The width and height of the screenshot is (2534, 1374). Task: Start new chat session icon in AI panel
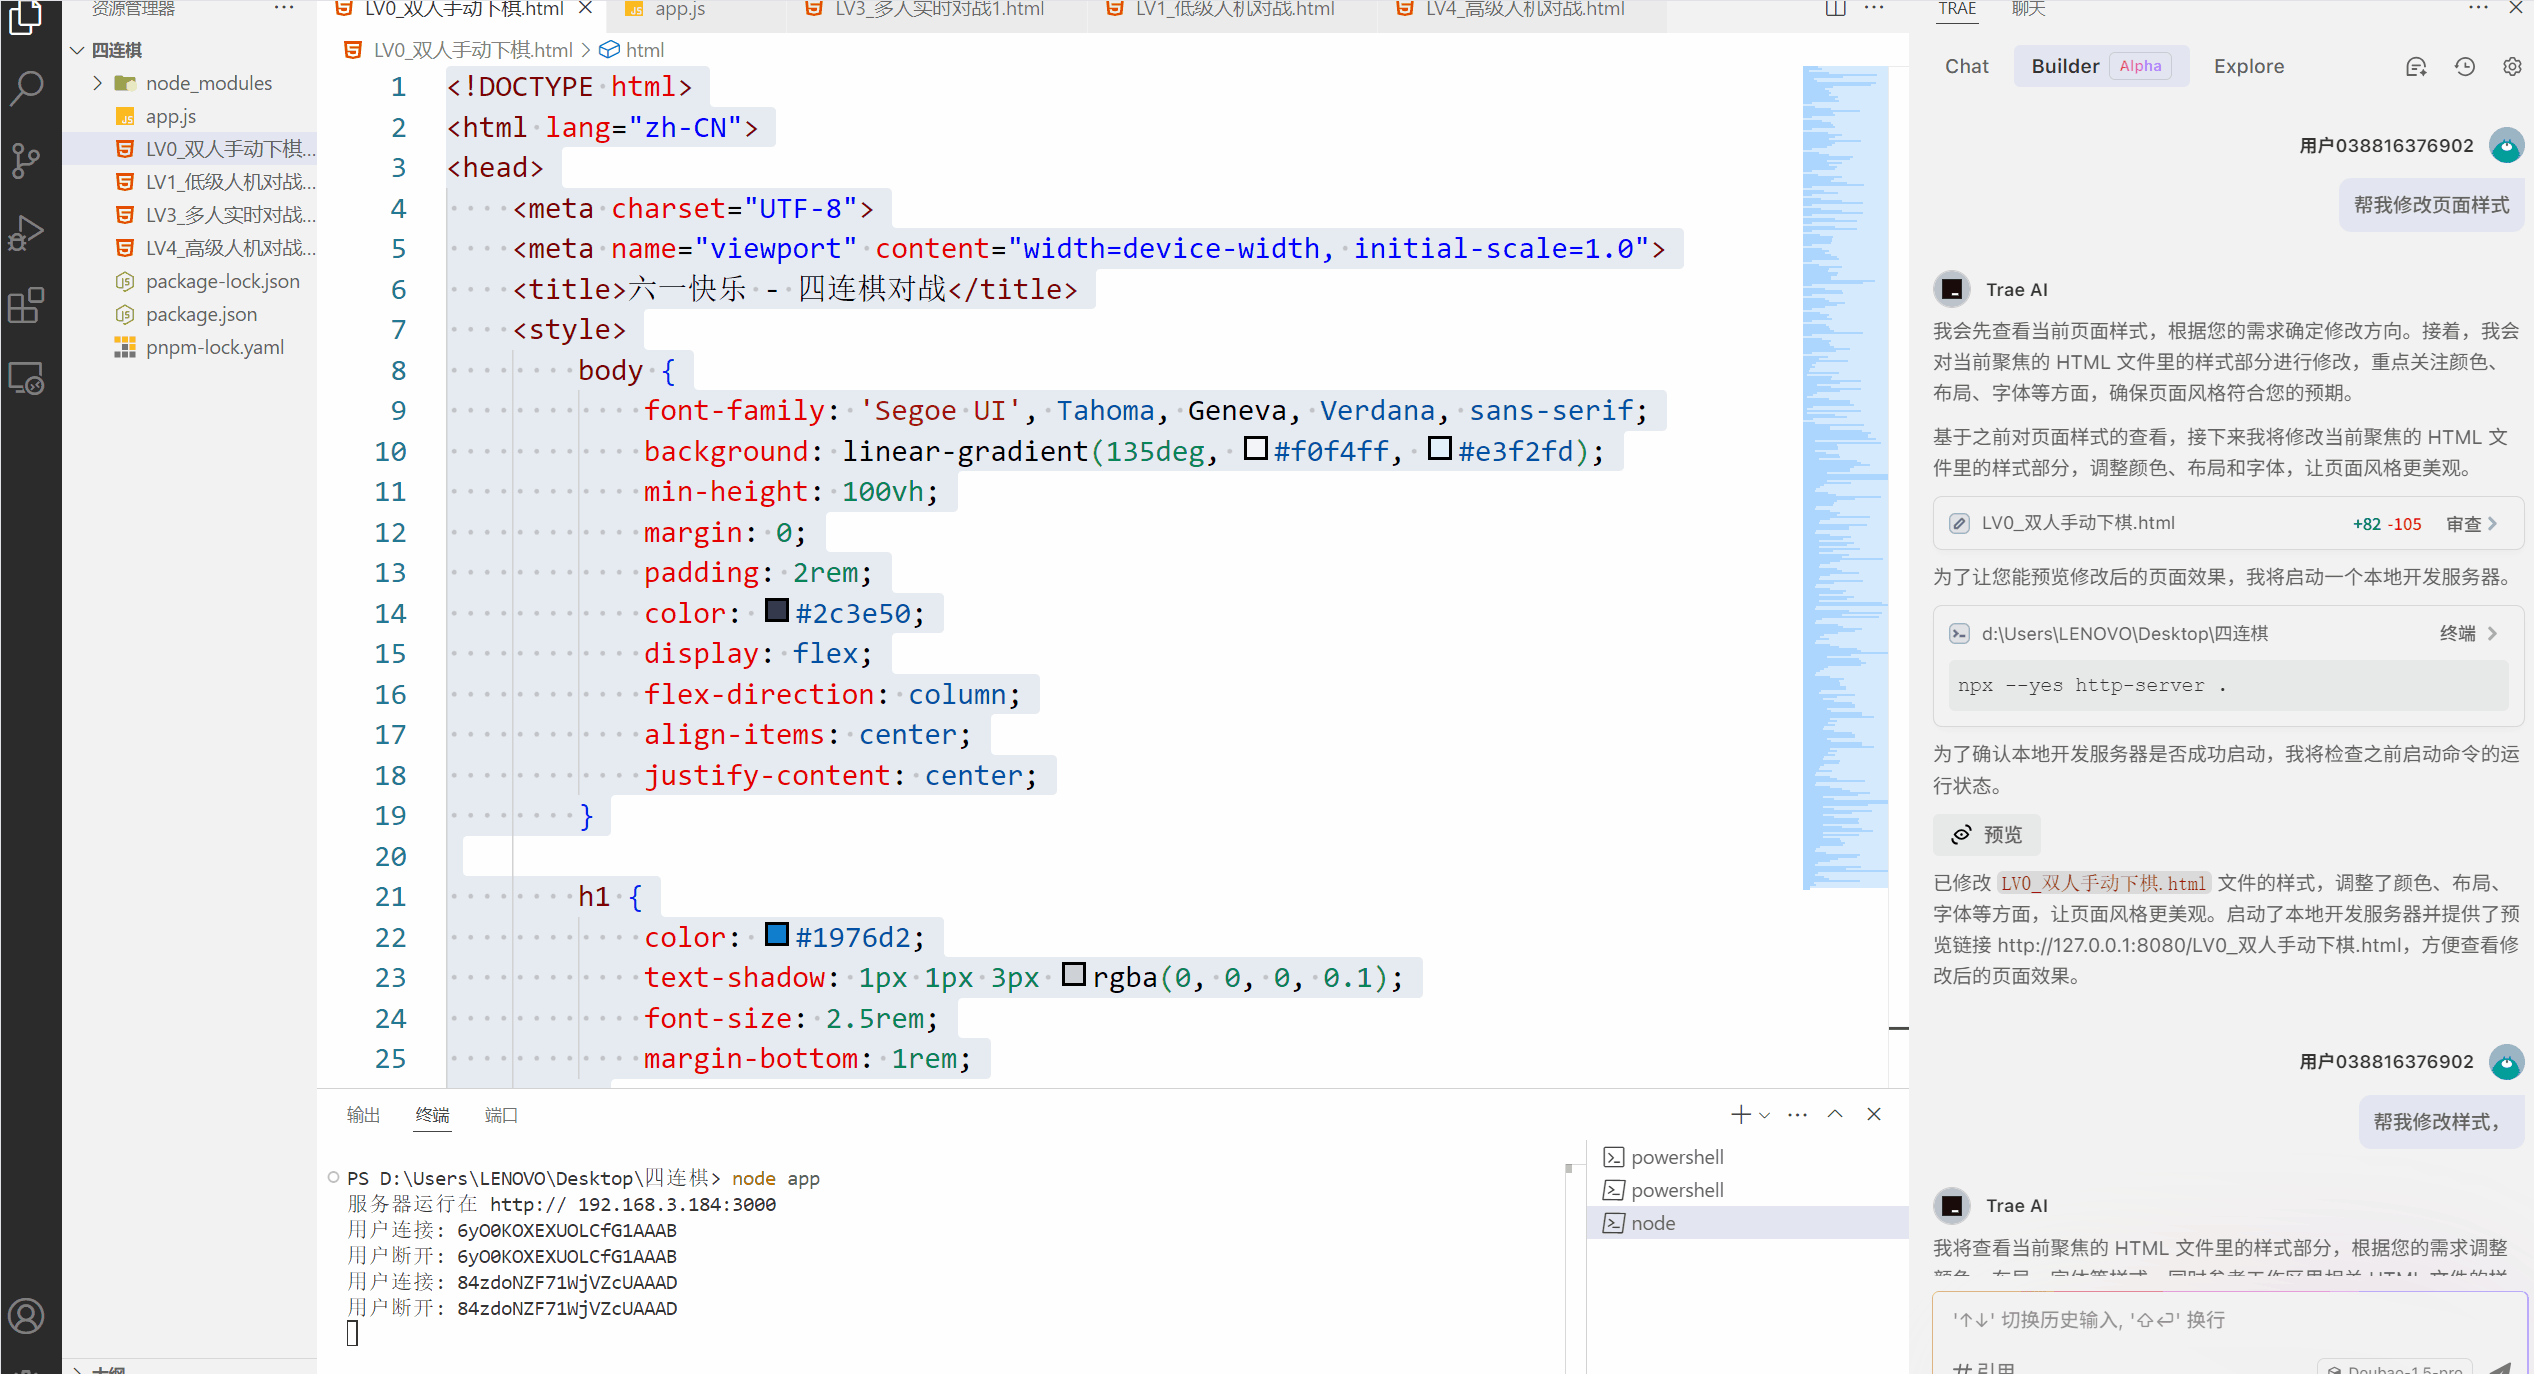click(2416, 67)
